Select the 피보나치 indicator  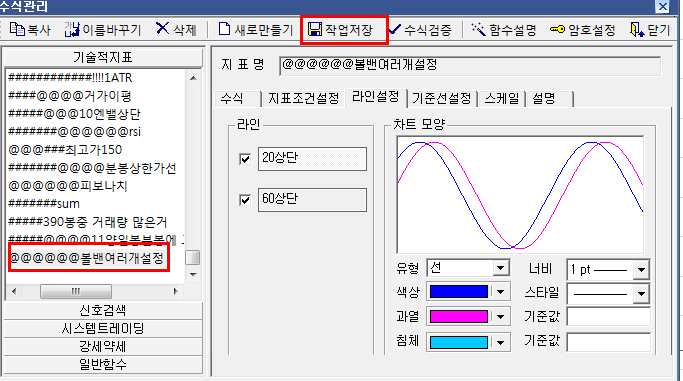click(x=68, y=186)
